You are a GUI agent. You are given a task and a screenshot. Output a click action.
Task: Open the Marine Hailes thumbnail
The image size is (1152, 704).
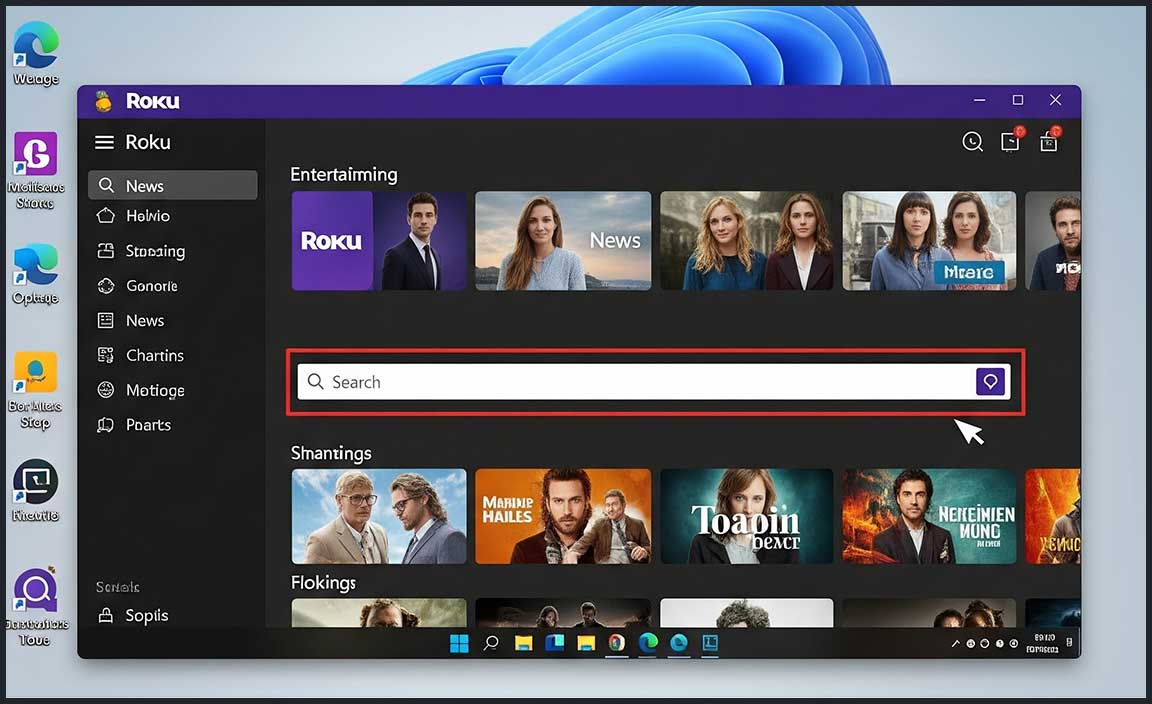click(x=563, y=517)
